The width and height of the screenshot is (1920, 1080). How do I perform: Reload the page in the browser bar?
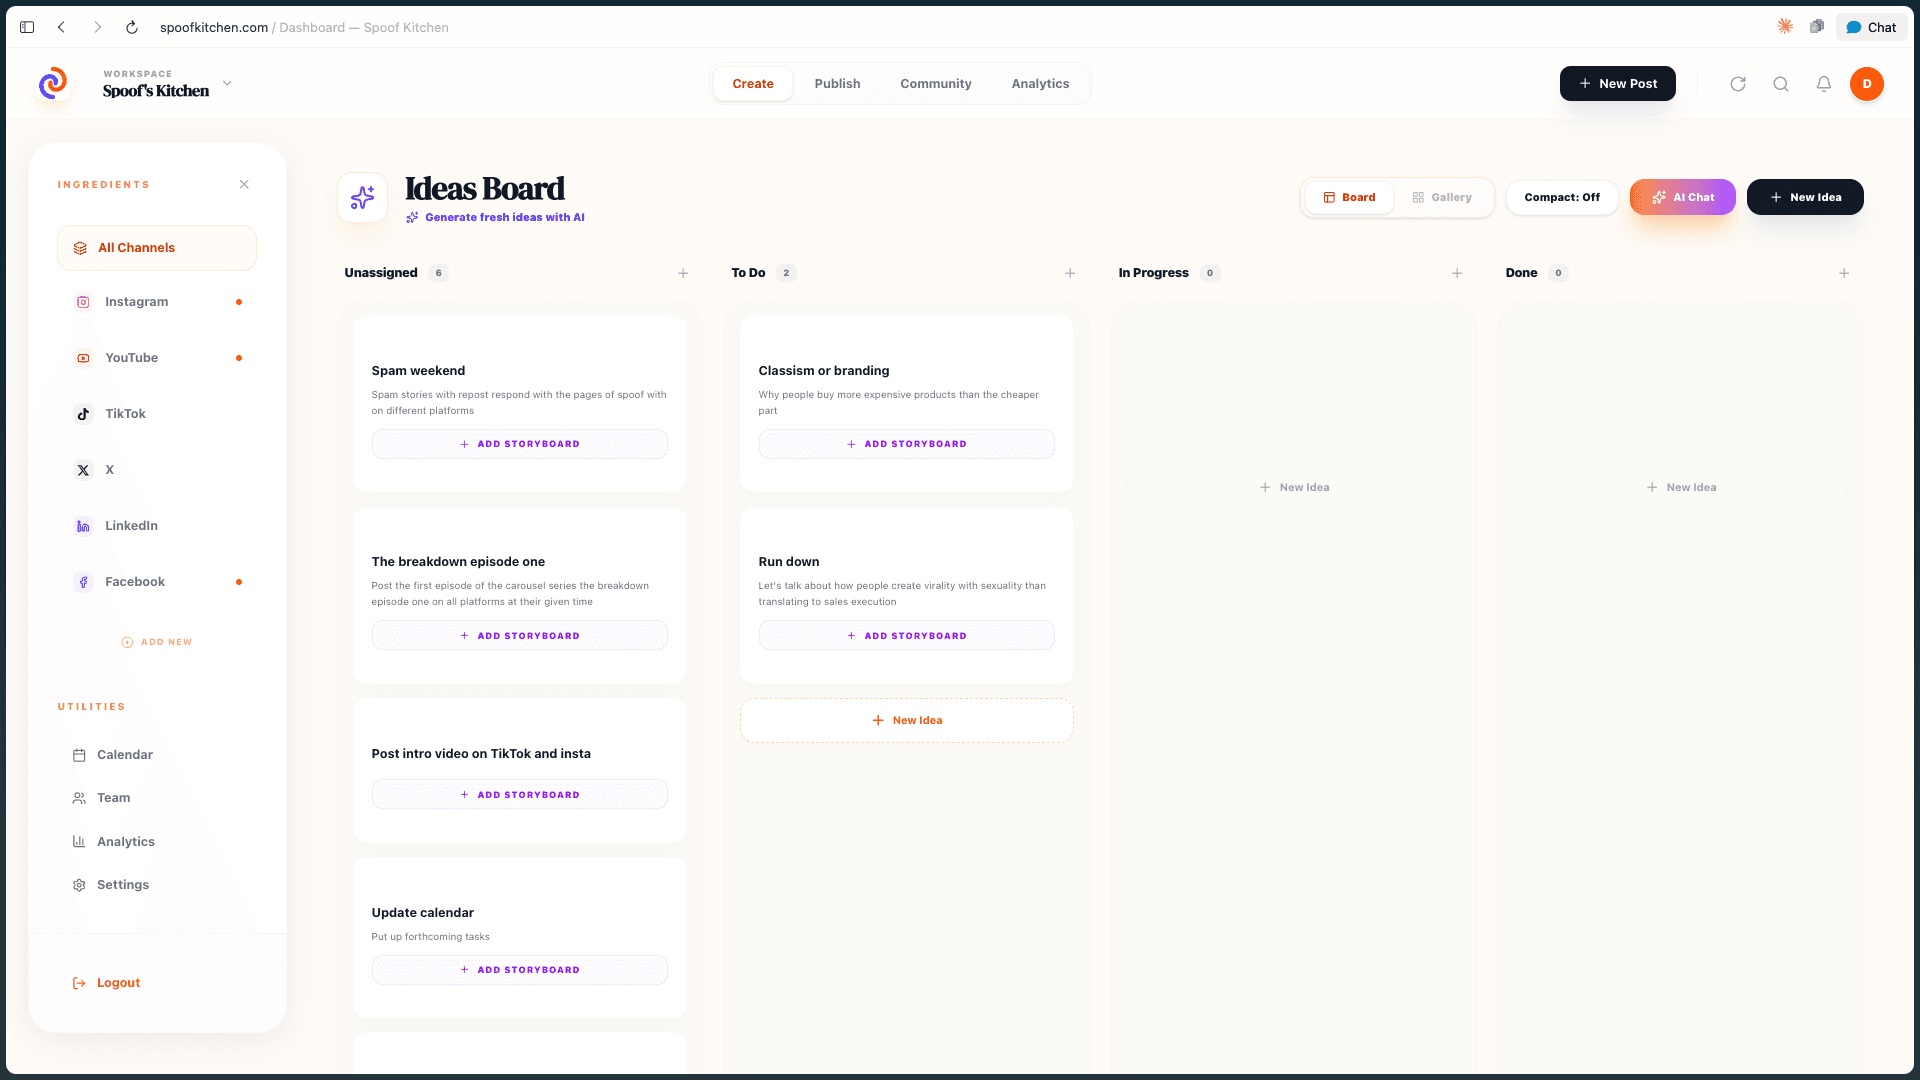[x=131, y=27]
